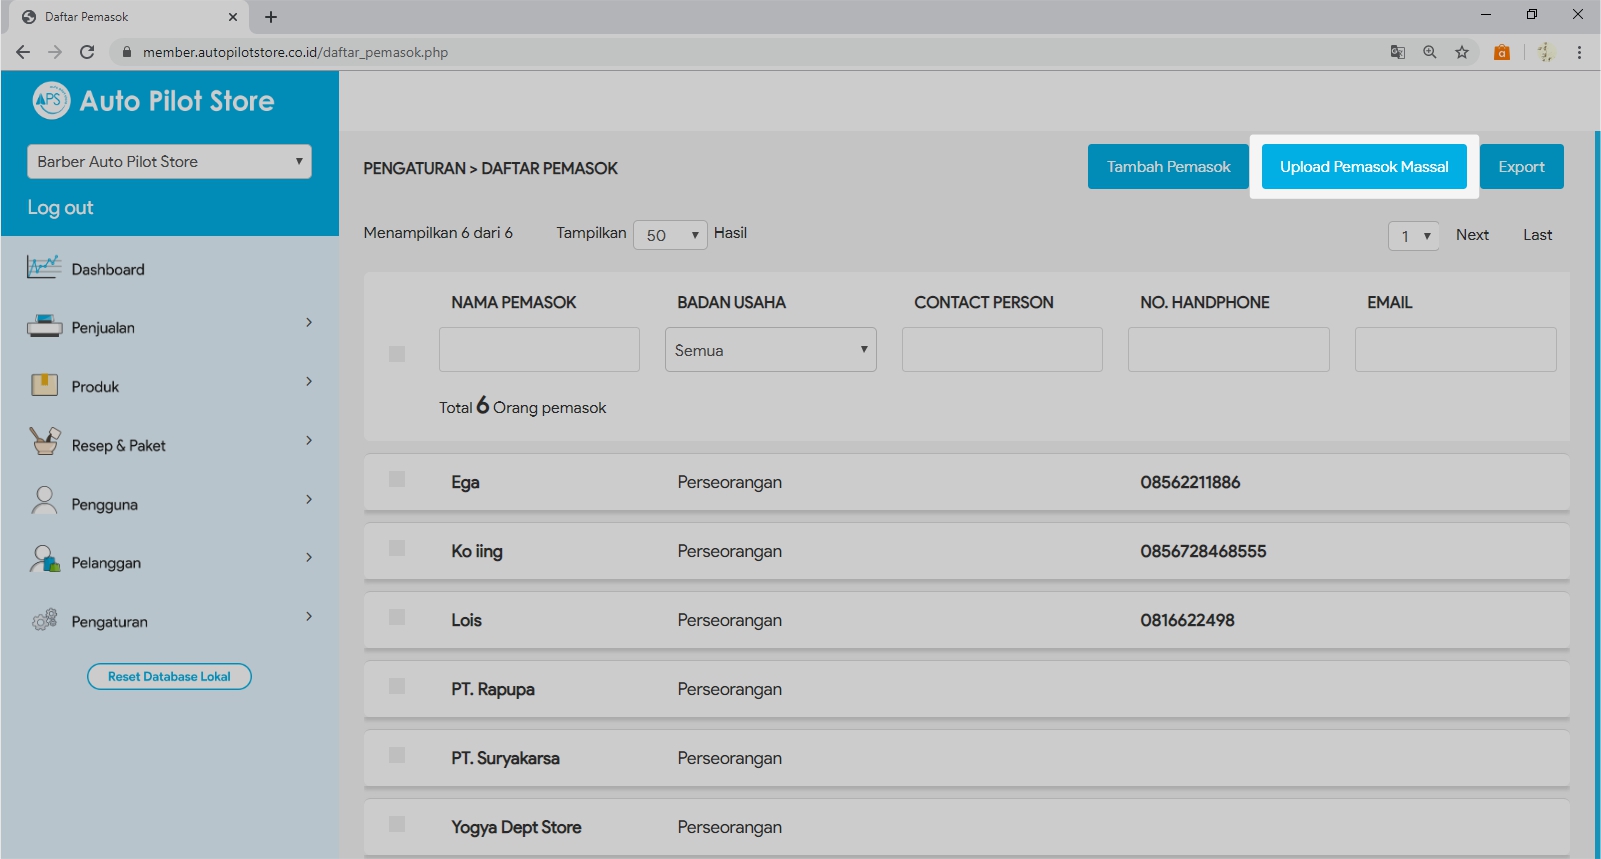Tick the checkbox for supplier Ega
The width and height of the screenshot is (1601, 859).
coord(397,480)
